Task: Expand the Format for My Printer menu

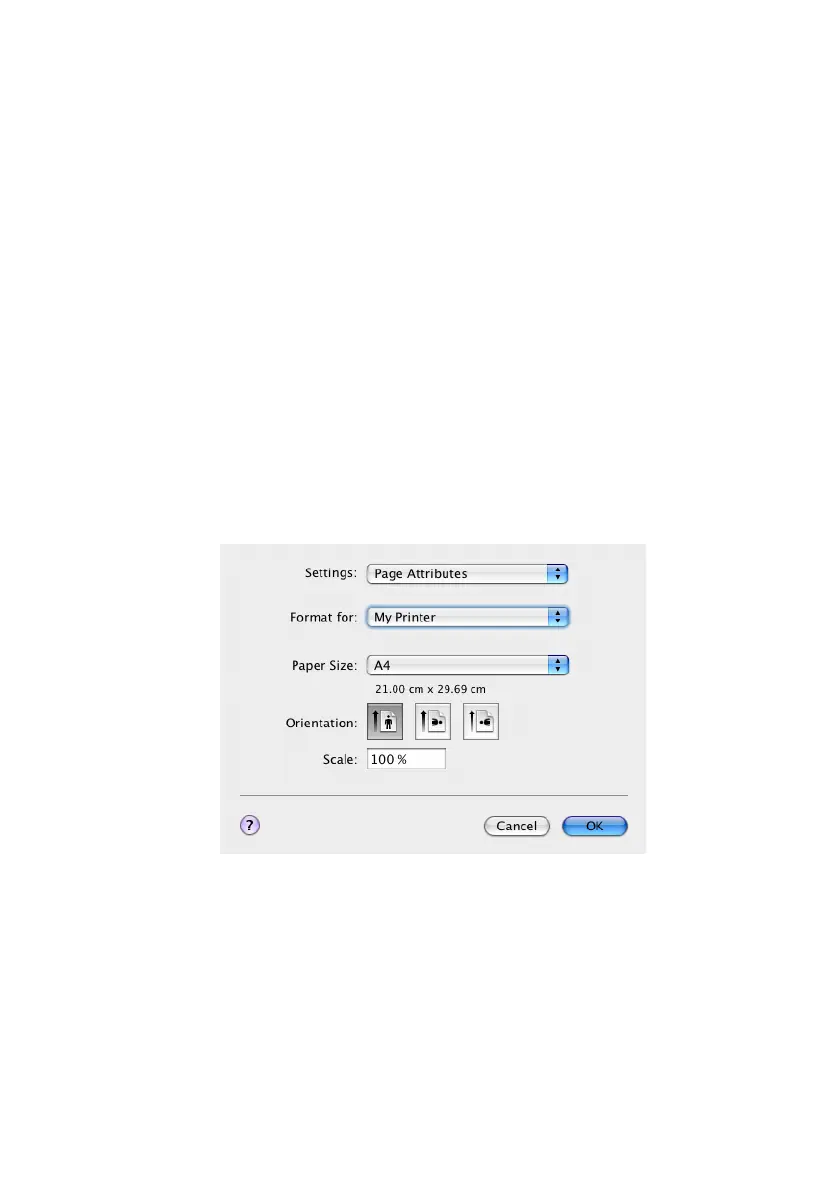Action: coord(467,617)
